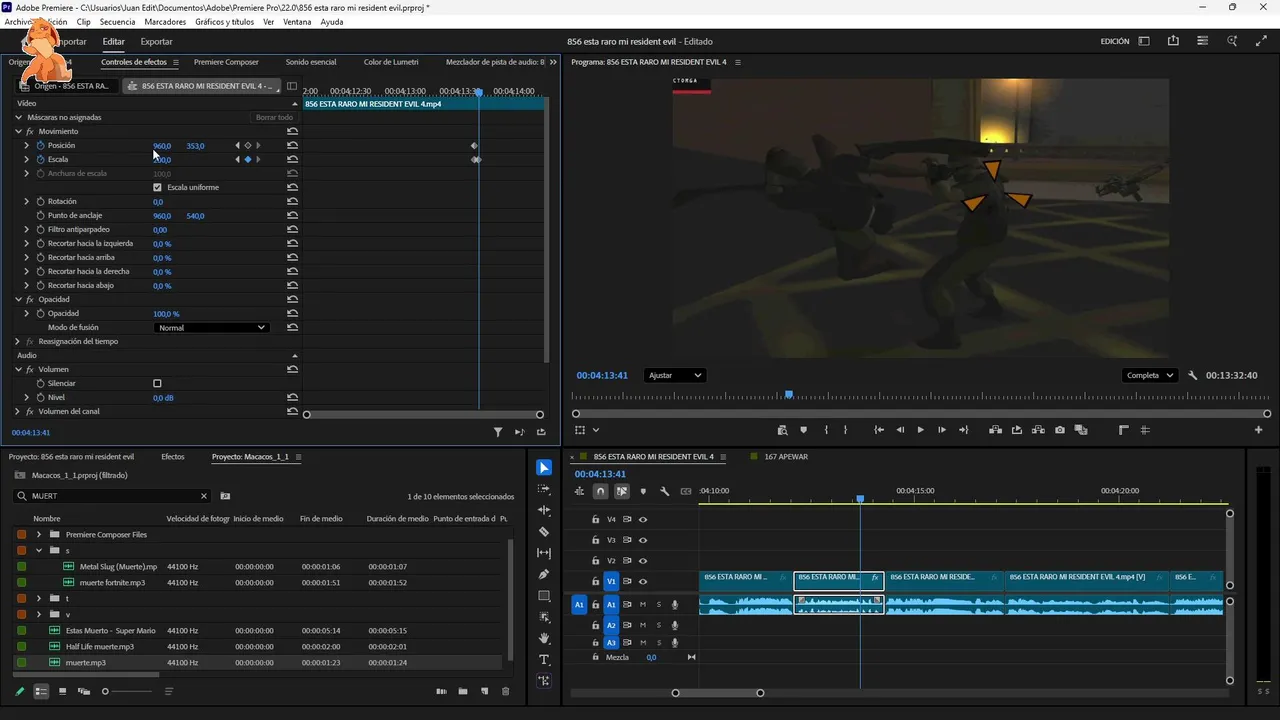Open the Secuencia menu
This screenshot has width=1280, height=720.
tap(117, 21)
